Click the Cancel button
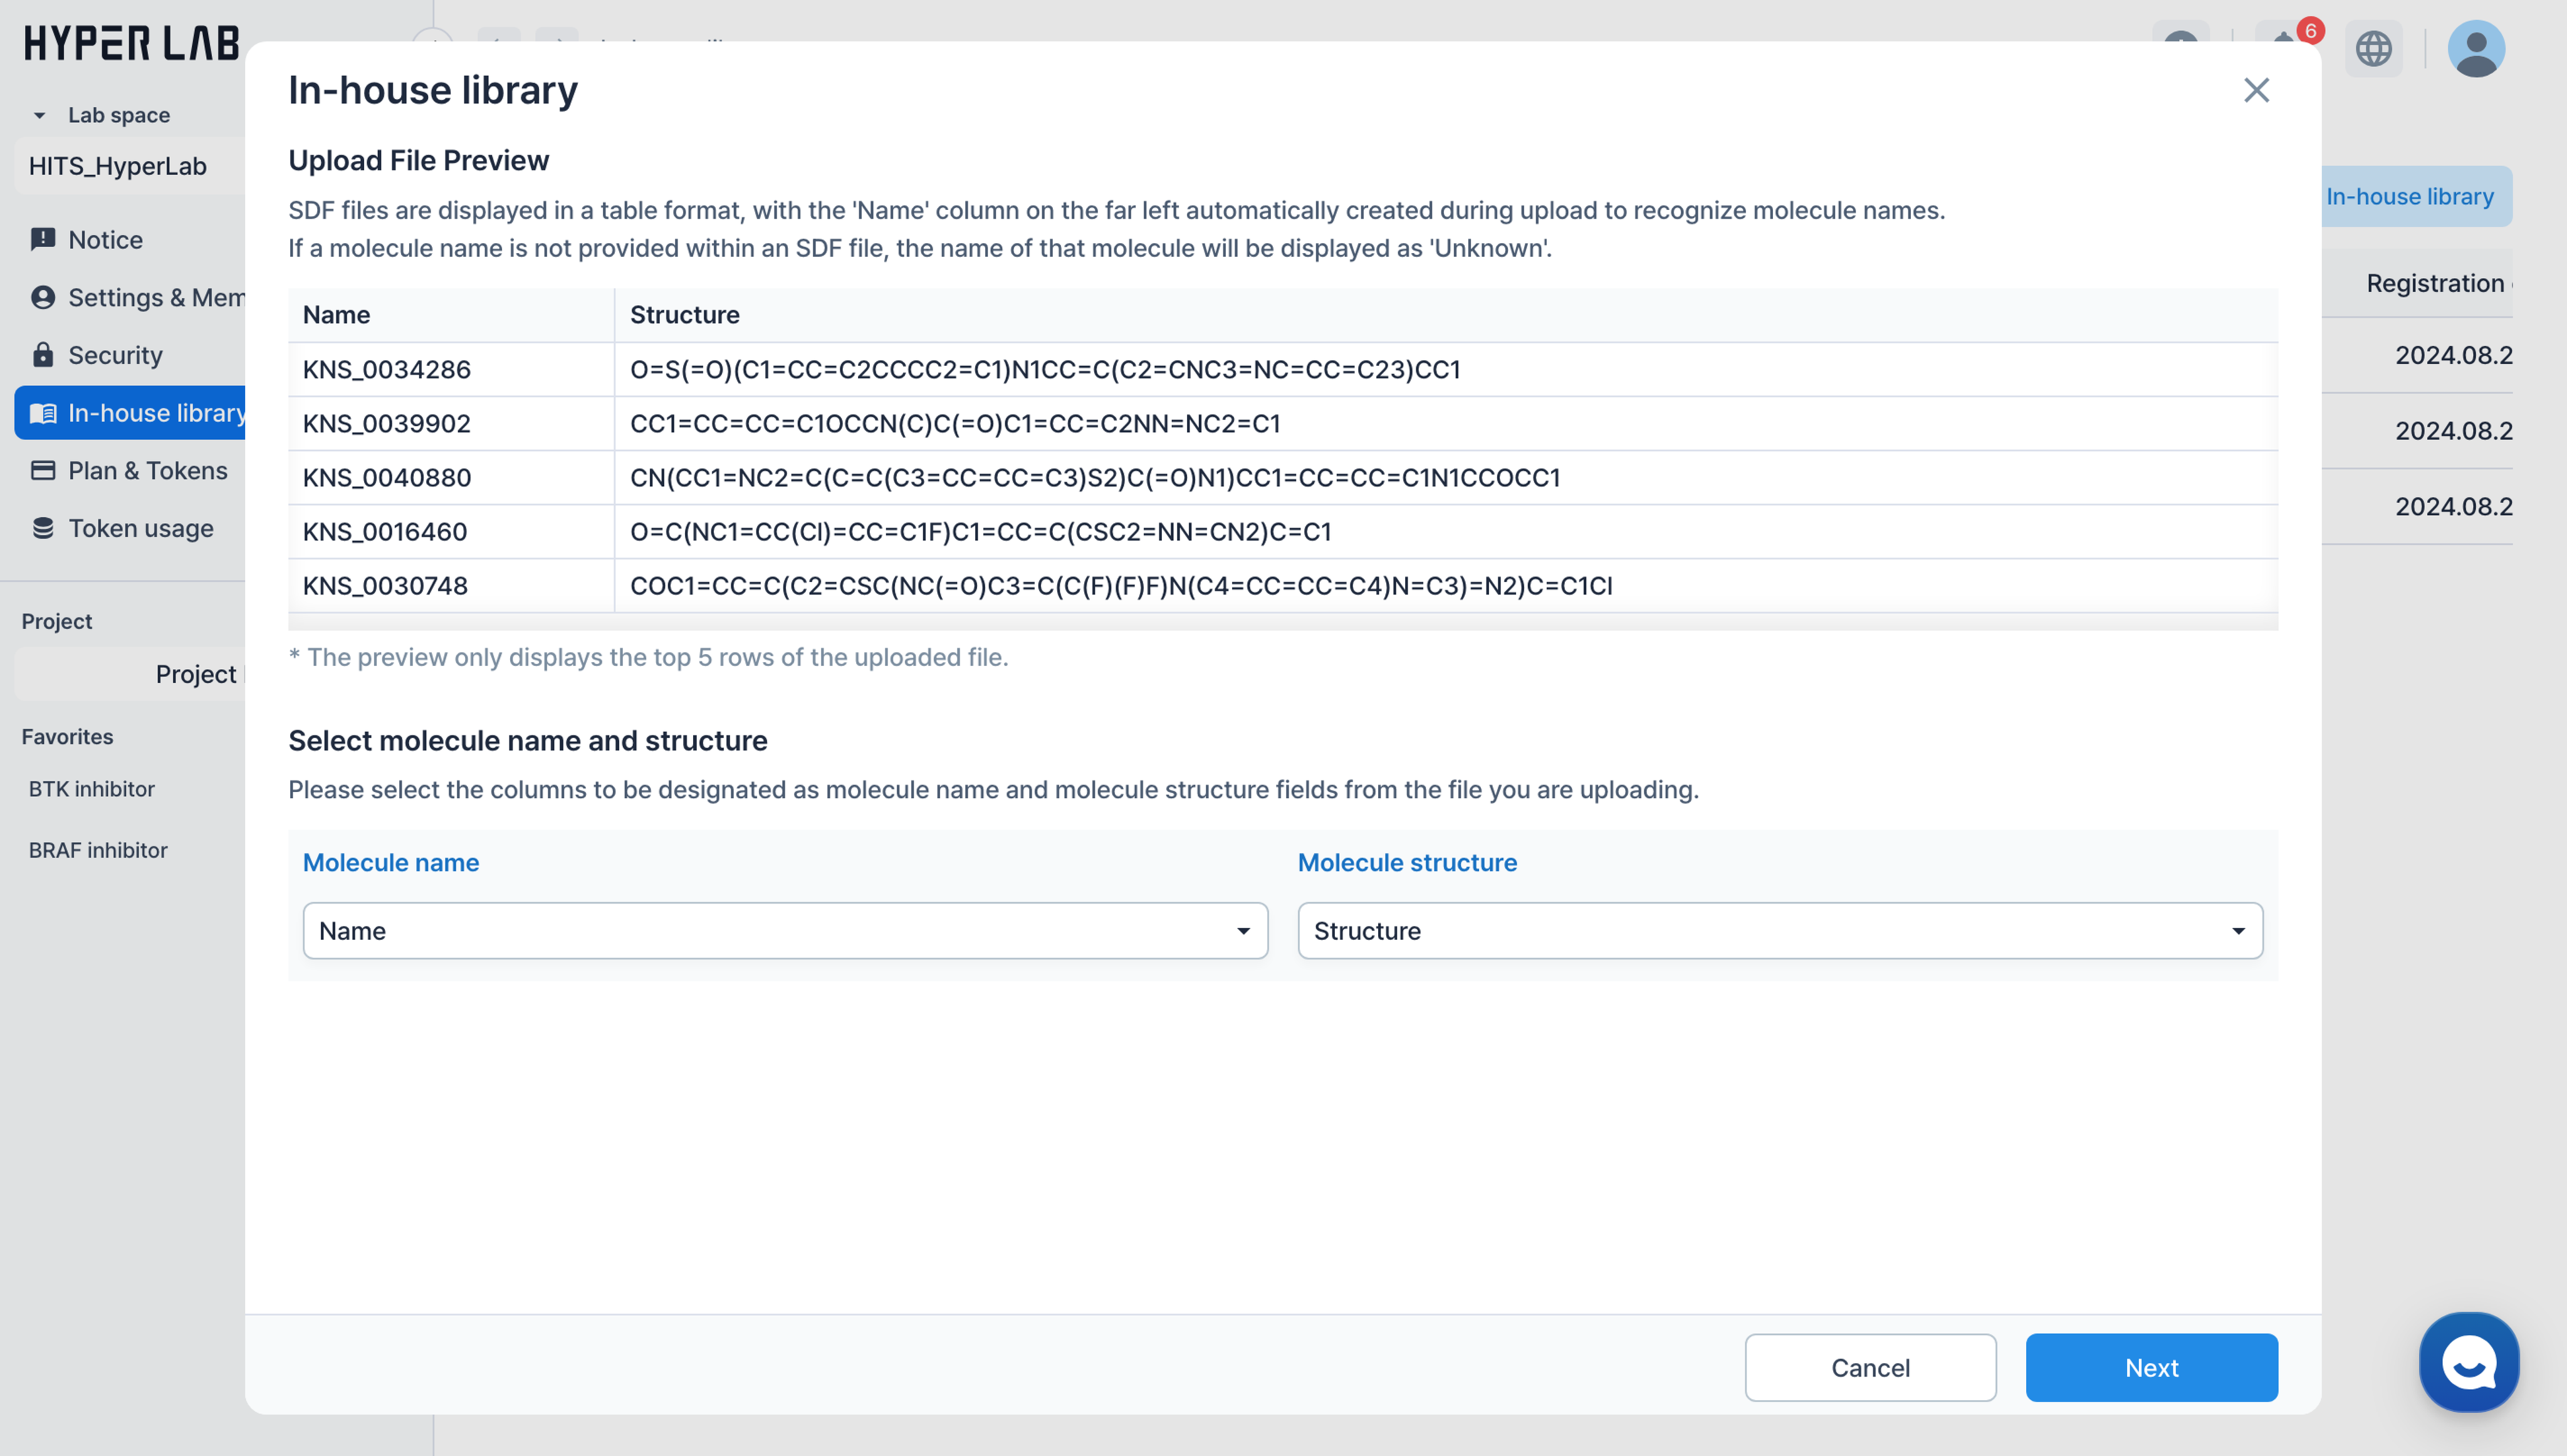Screen dimensions: 2567x1456 1870,1367
